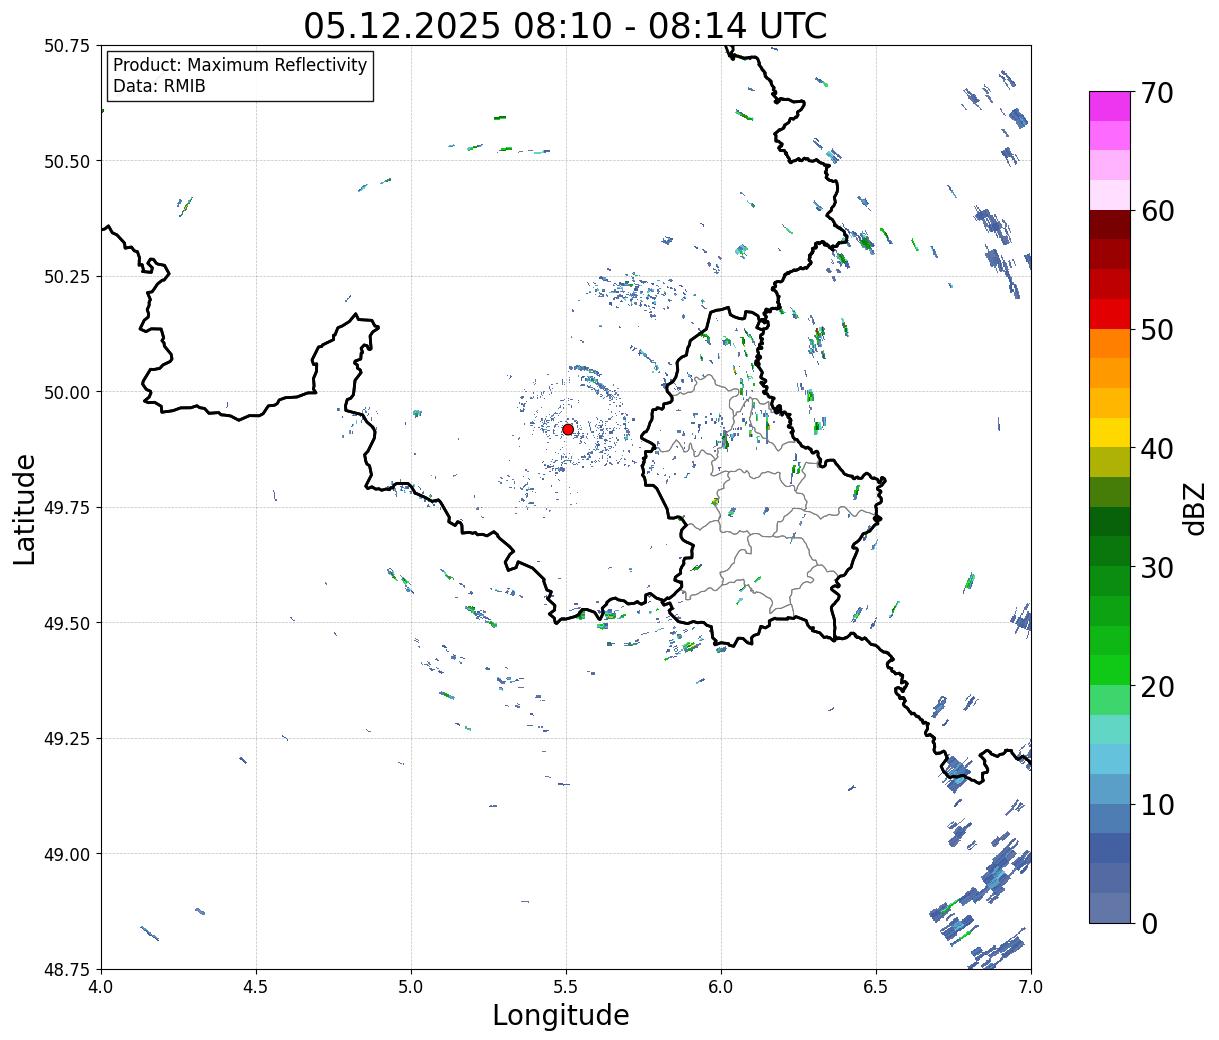Select the orange swatch just below 50
Image resolution: width=1219 pixels, height=1040 pixels.
(1110, 343)
